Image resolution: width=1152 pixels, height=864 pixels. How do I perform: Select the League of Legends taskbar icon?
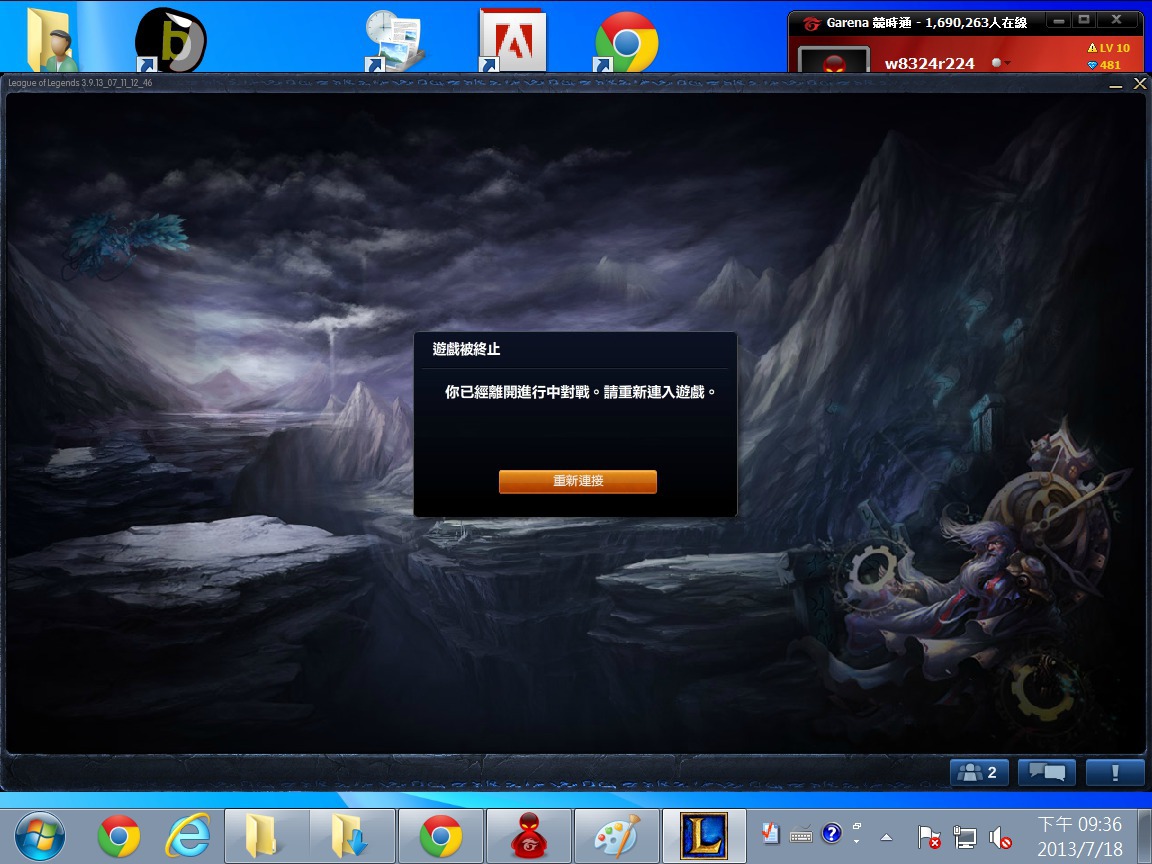tap(704, 836)
